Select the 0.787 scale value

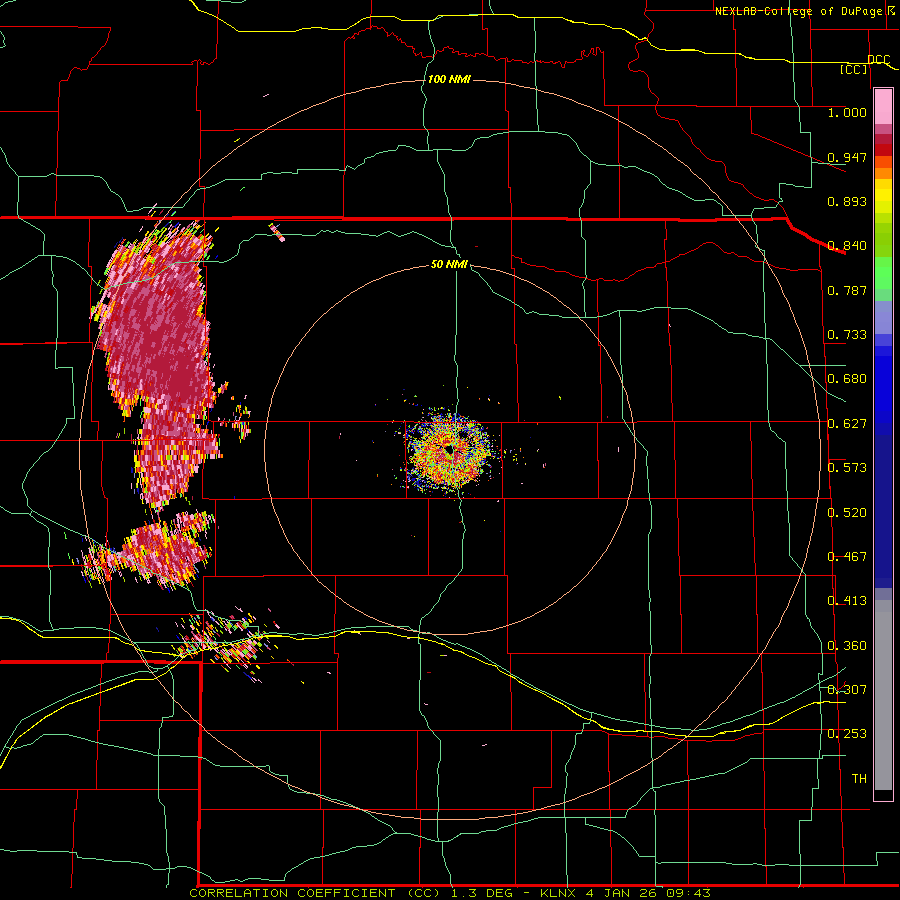pyautogui.click(x=847, y=290)
